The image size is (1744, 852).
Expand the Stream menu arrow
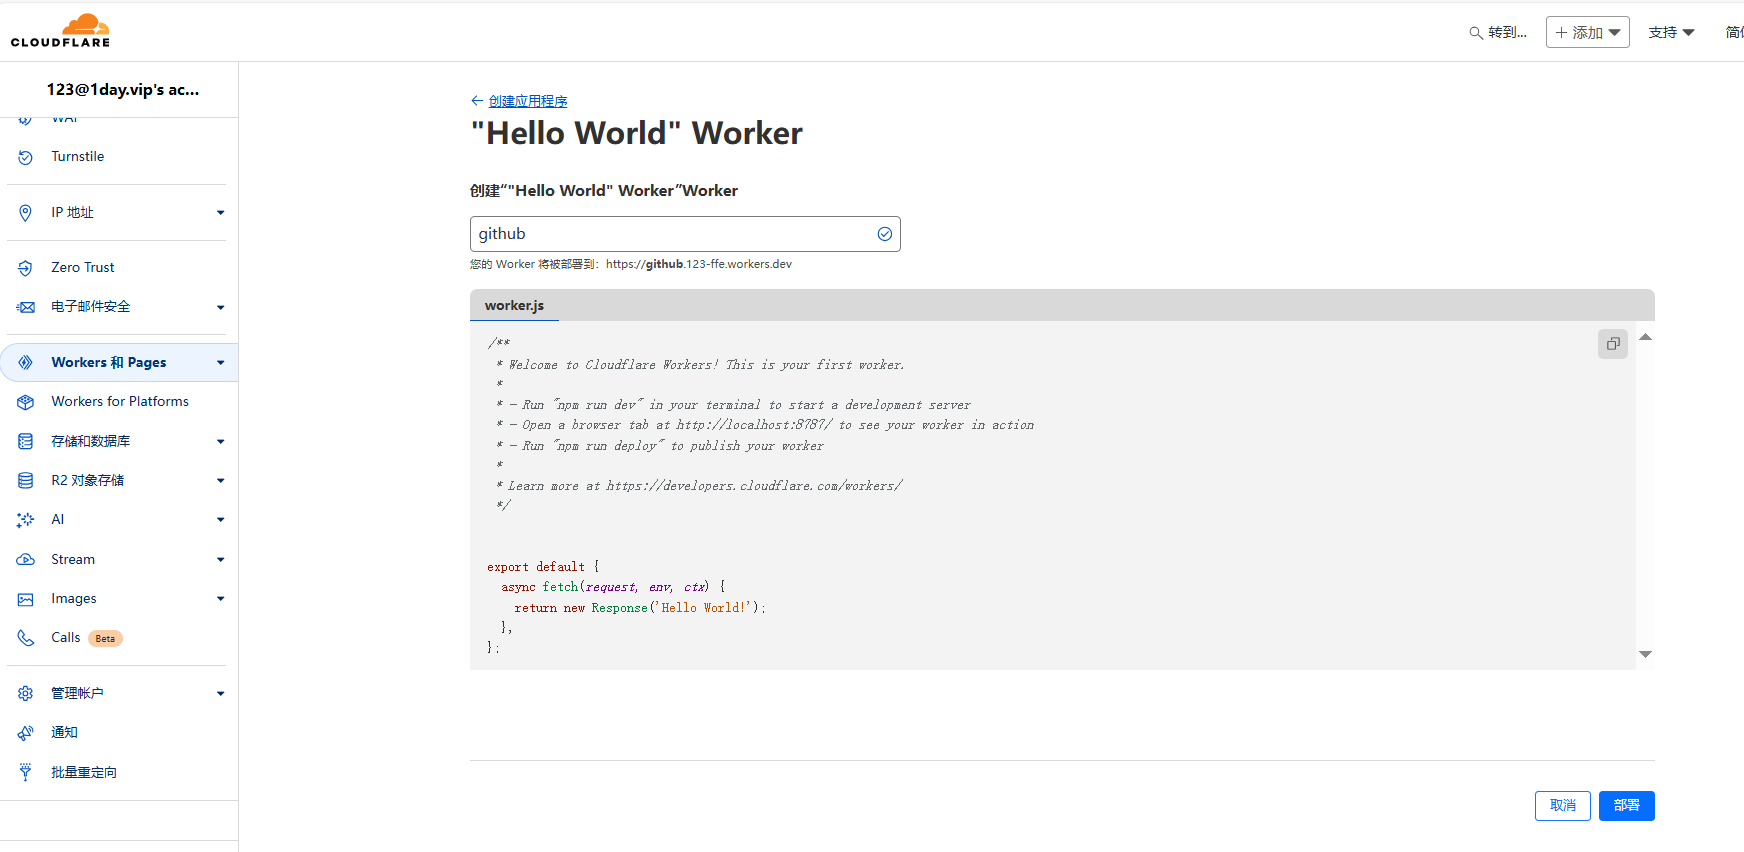(220, 560)
